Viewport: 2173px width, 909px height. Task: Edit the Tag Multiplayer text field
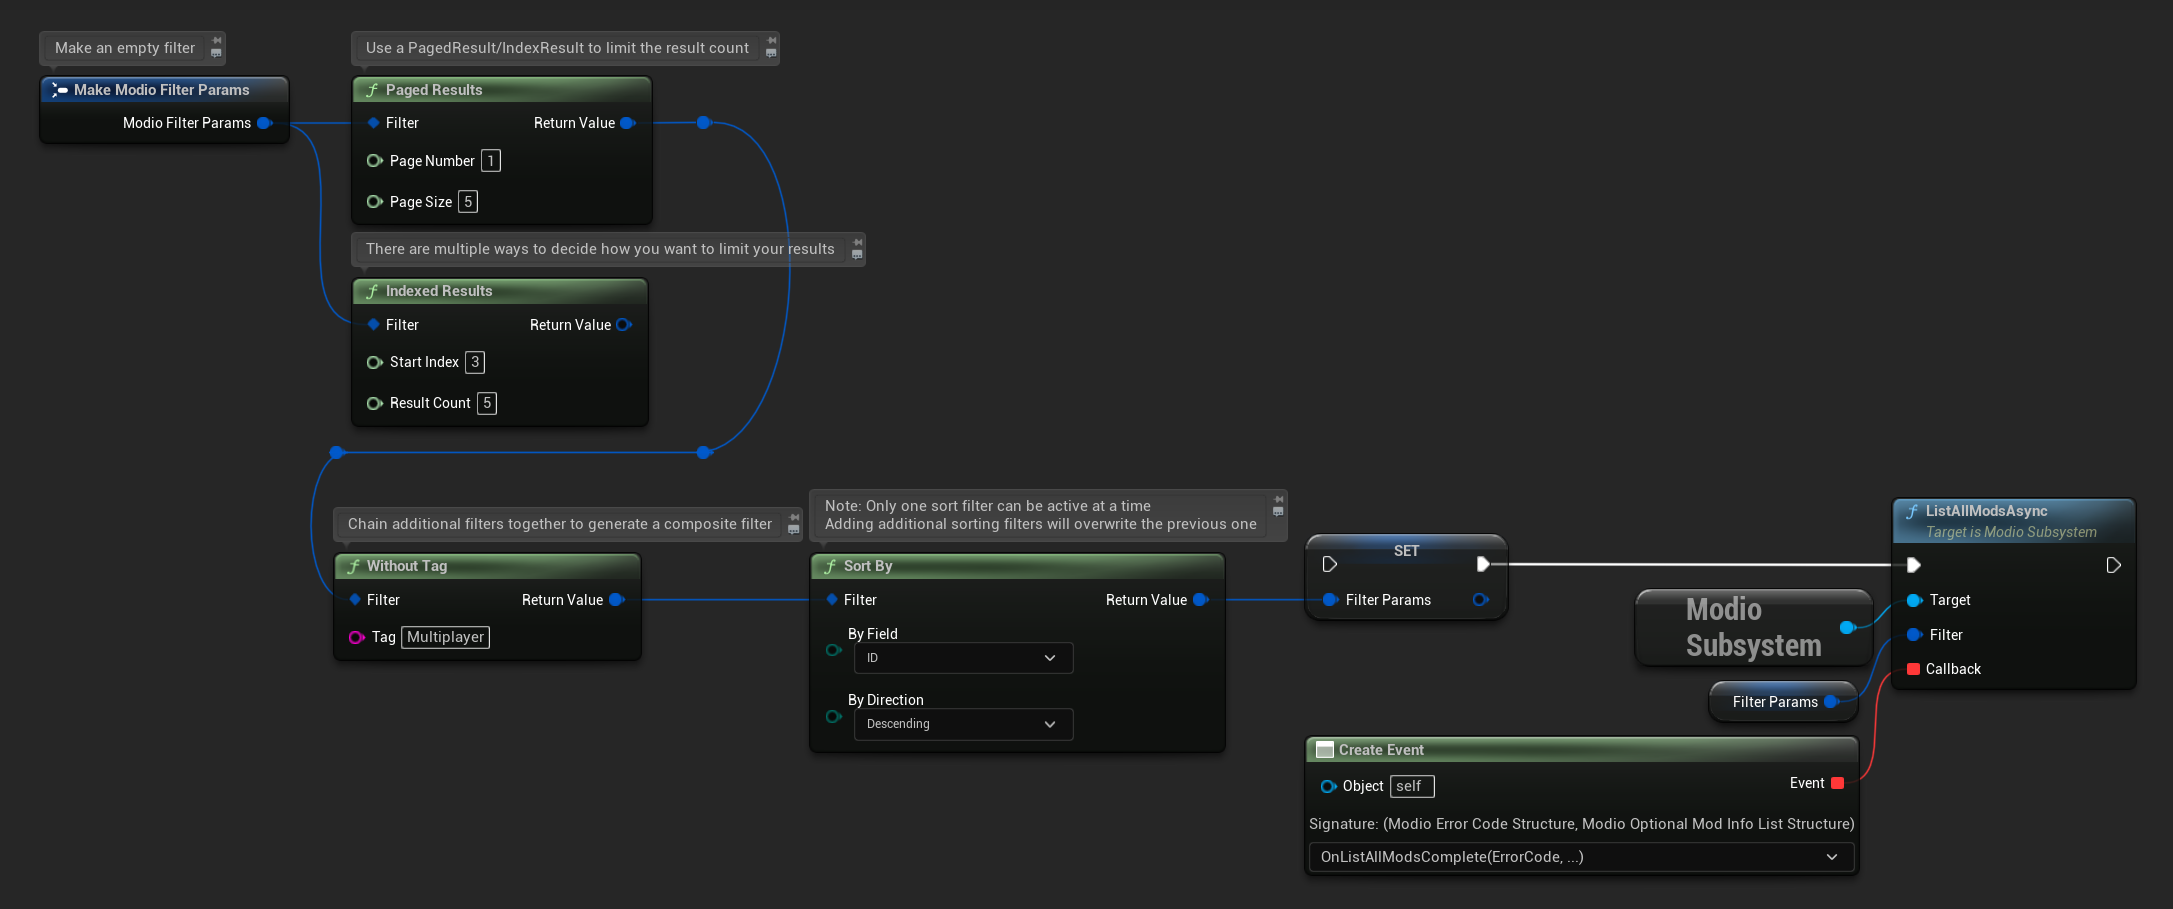tap(445, 637)
